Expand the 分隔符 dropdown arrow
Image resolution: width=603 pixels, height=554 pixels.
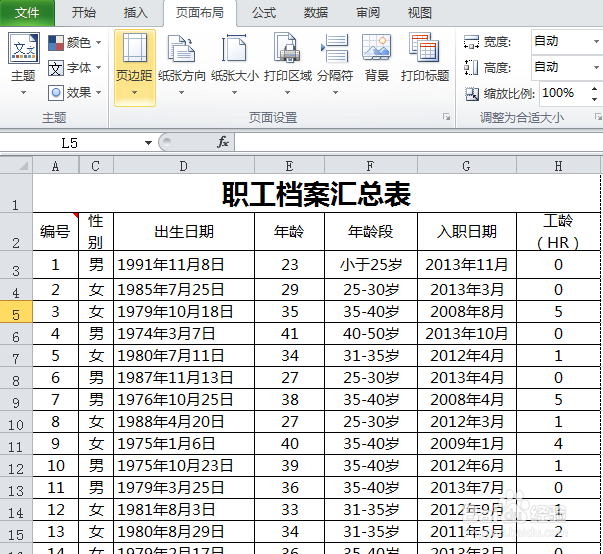tap(335, 93)
